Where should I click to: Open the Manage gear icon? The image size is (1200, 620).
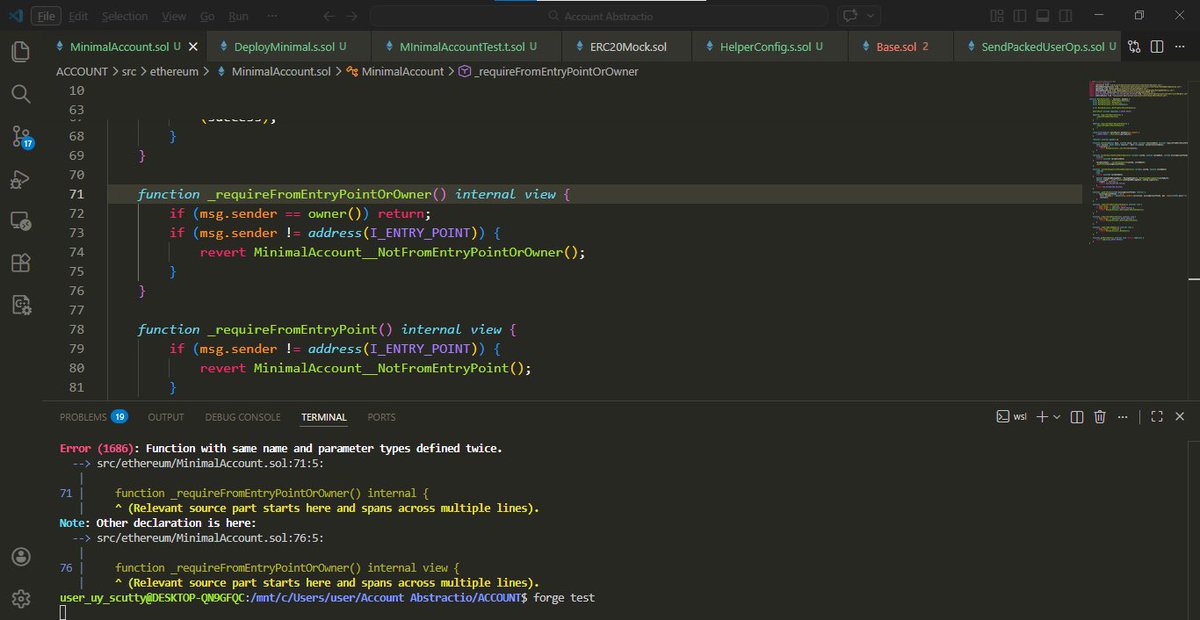20,598
